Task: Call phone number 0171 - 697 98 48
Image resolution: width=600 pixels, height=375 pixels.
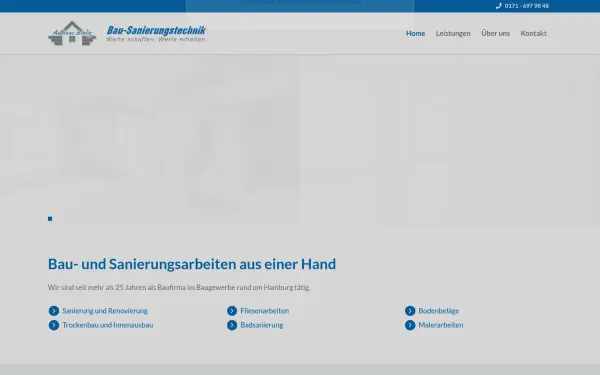Action: [527, 6]
